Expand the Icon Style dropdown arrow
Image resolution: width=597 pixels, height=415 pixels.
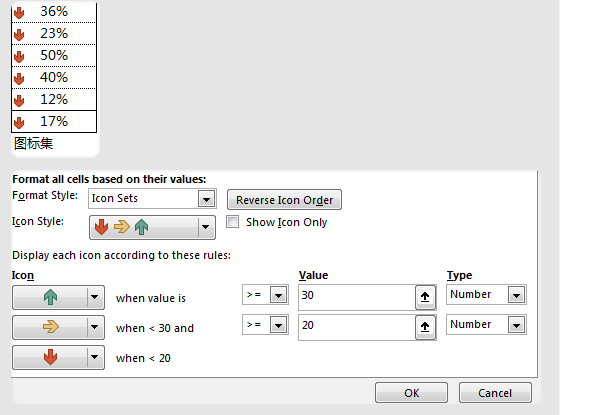pos(206,227)
